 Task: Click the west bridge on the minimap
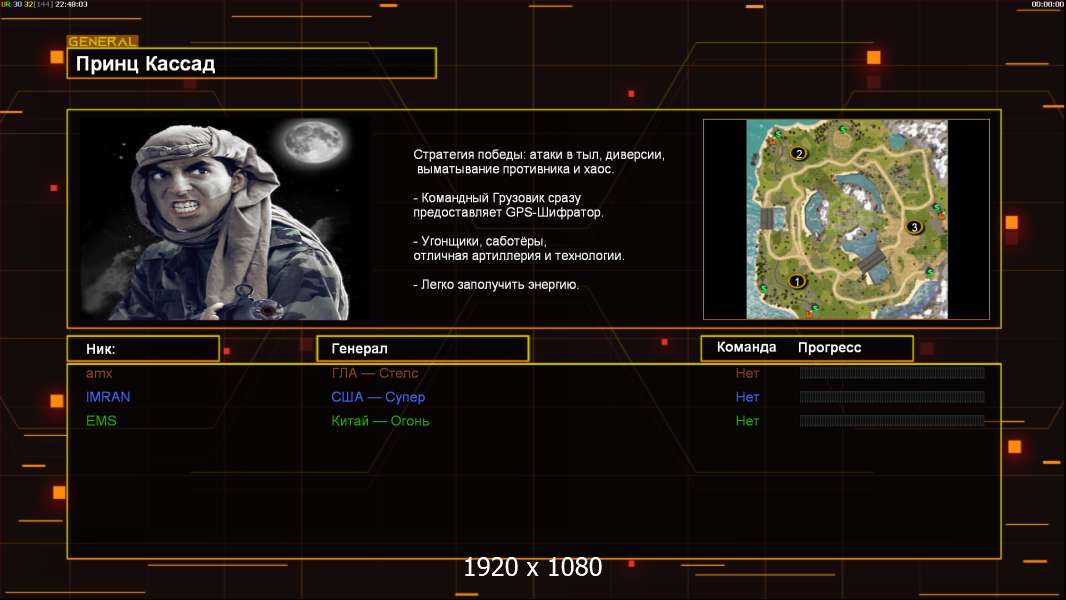[766, 217]
